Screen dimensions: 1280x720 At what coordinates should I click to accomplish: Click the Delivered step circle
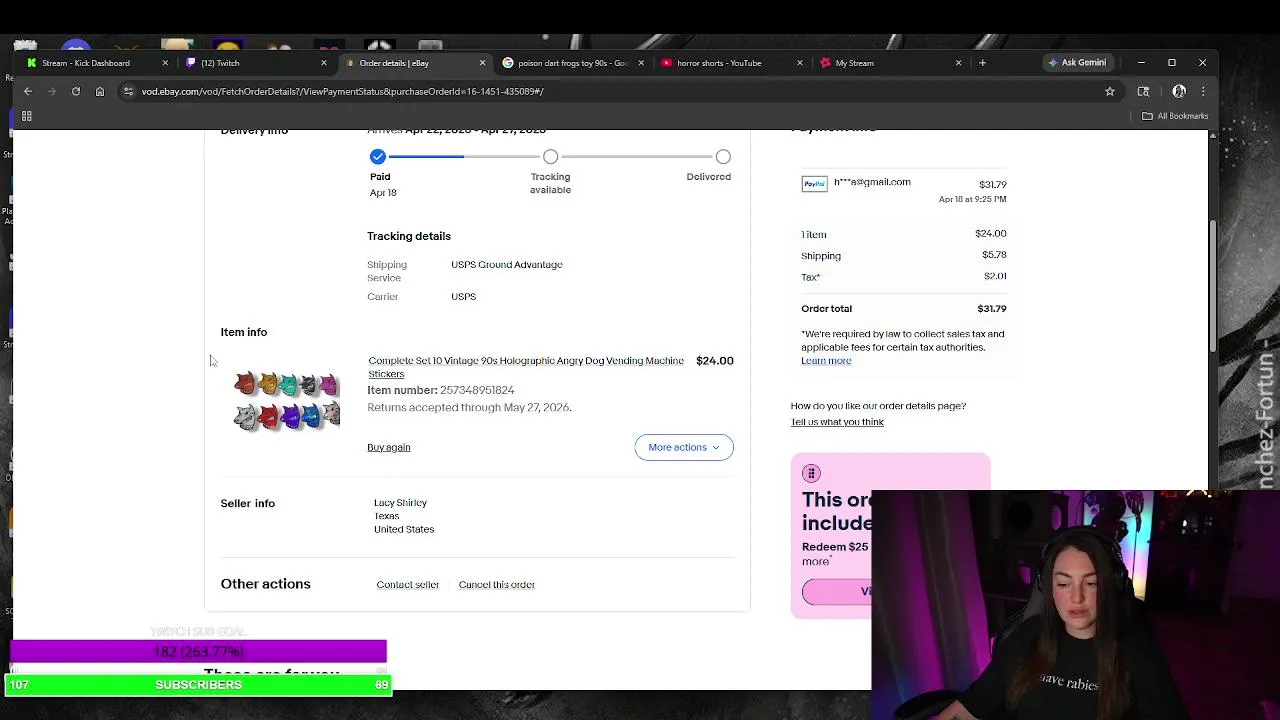[x=723, y=157]
